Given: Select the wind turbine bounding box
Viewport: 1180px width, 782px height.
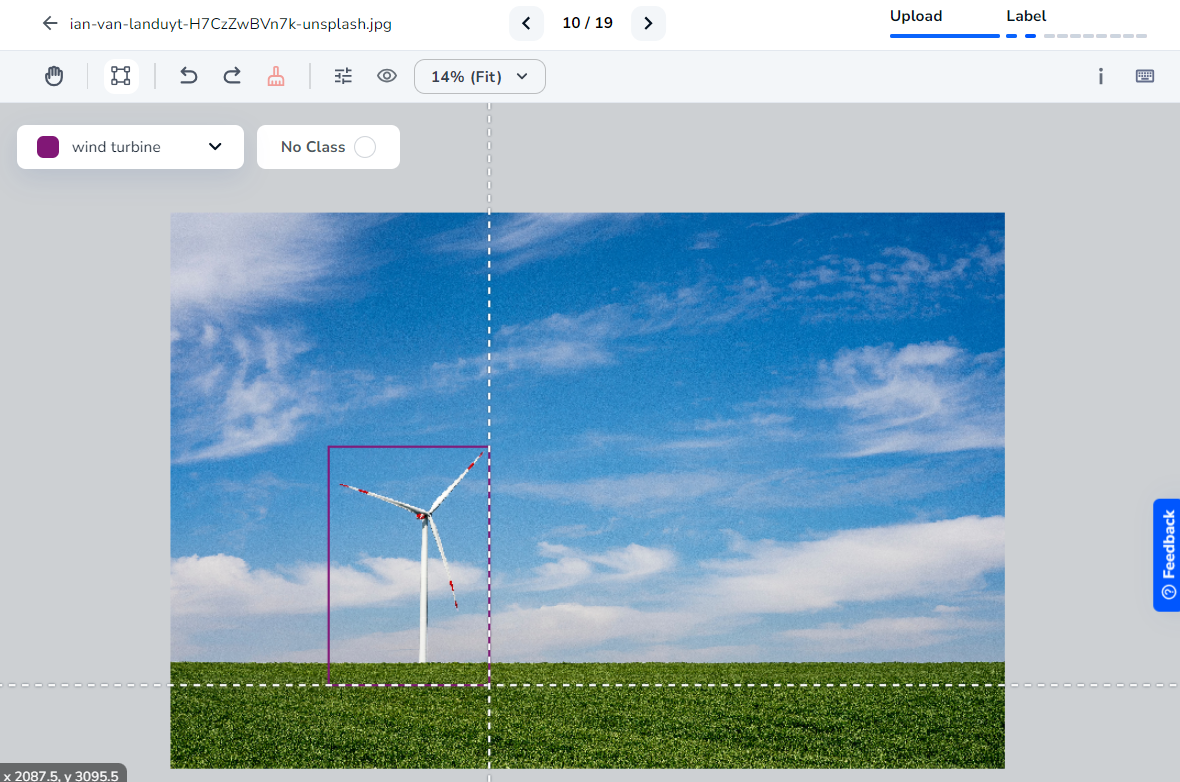Looking at the screenshot, I should [409, 566].
